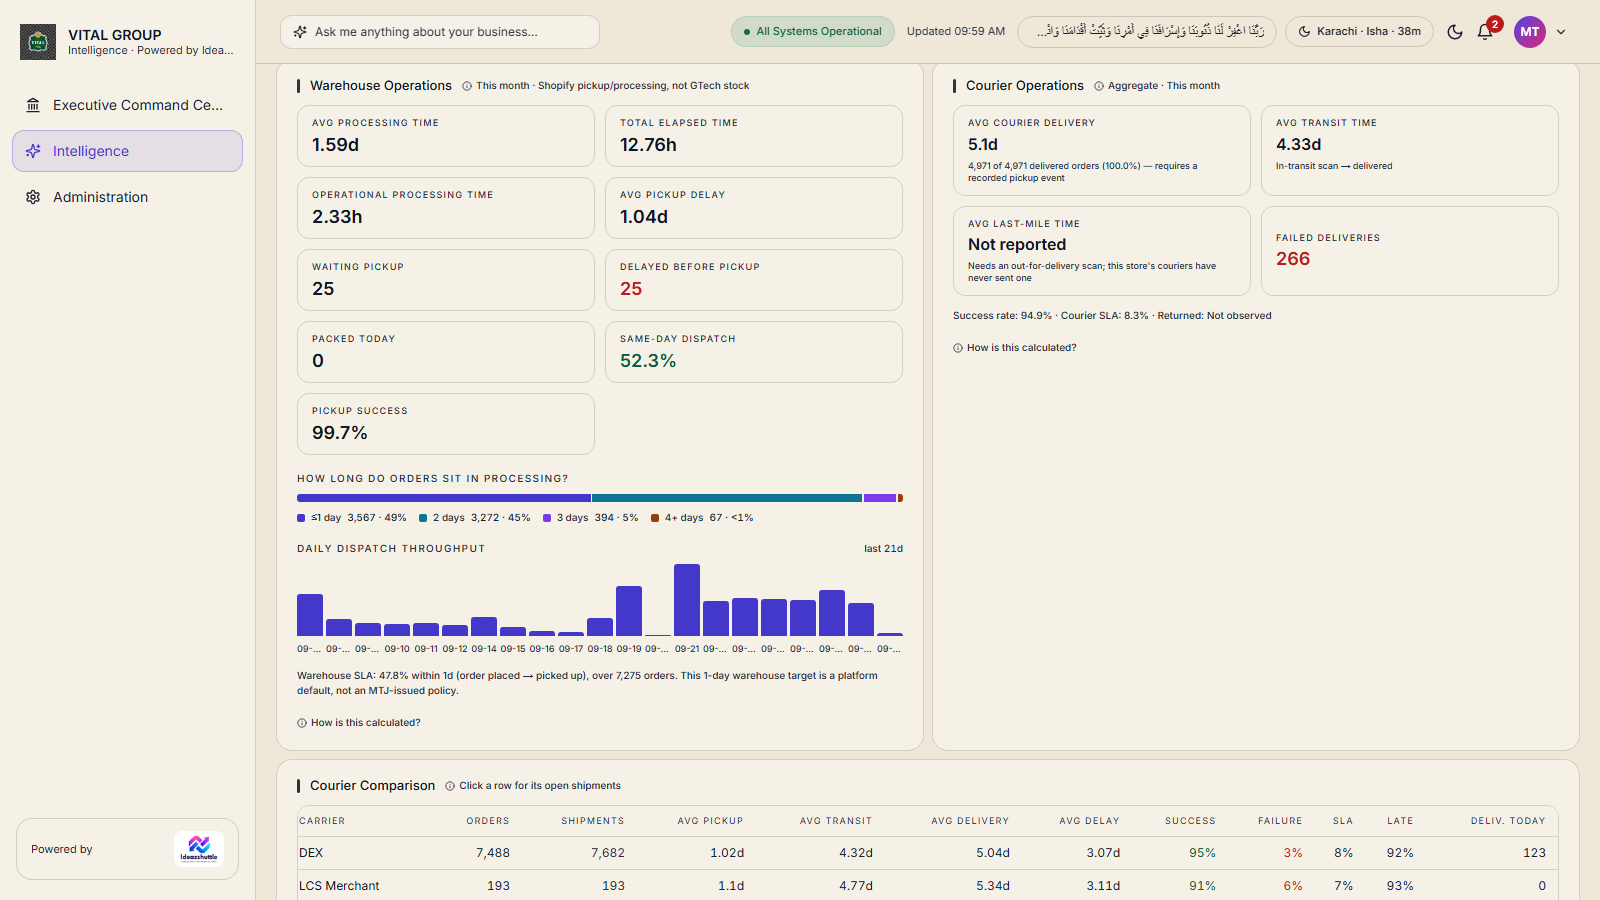Expand the user account dropdown chevron
Viewport: 1600px width, 900px height.
(1561, 32)
